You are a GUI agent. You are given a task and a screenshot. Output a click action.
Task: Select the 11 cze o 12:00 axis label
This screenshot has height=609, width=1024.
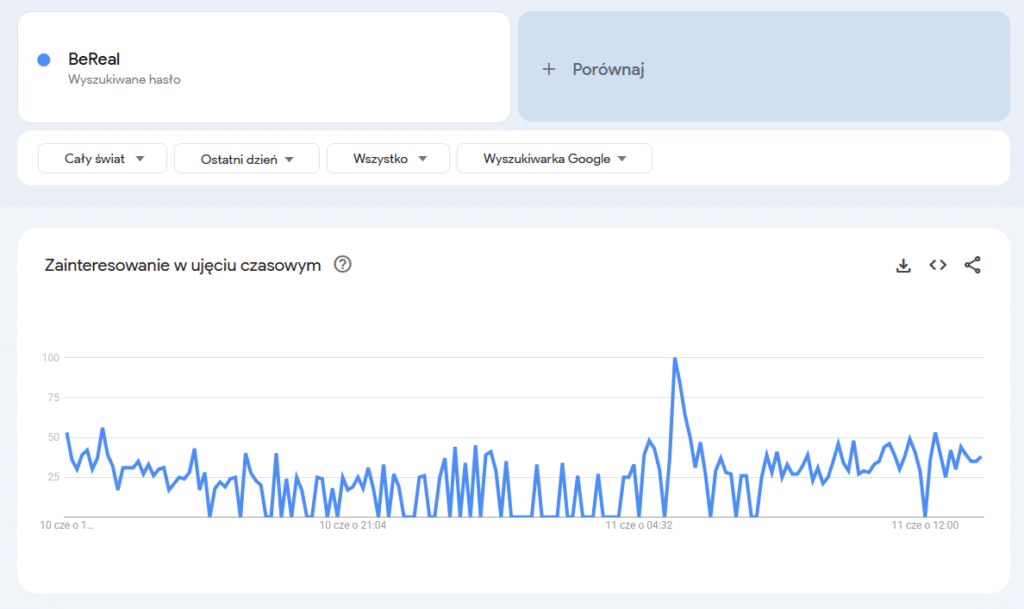[924, 524]
